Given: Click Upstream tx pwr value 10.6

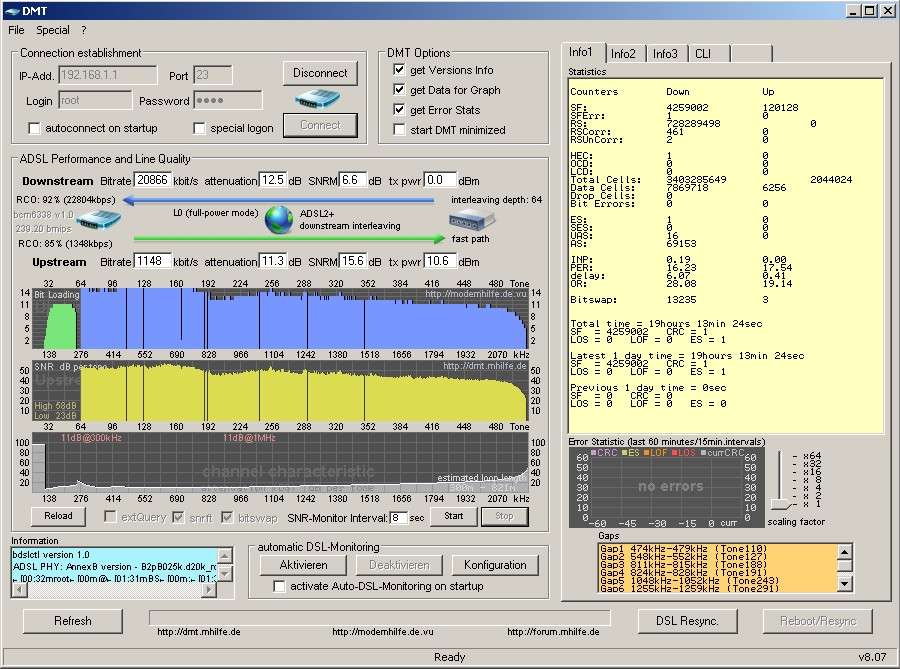Looking at the screenshot, I should (440, 262).
